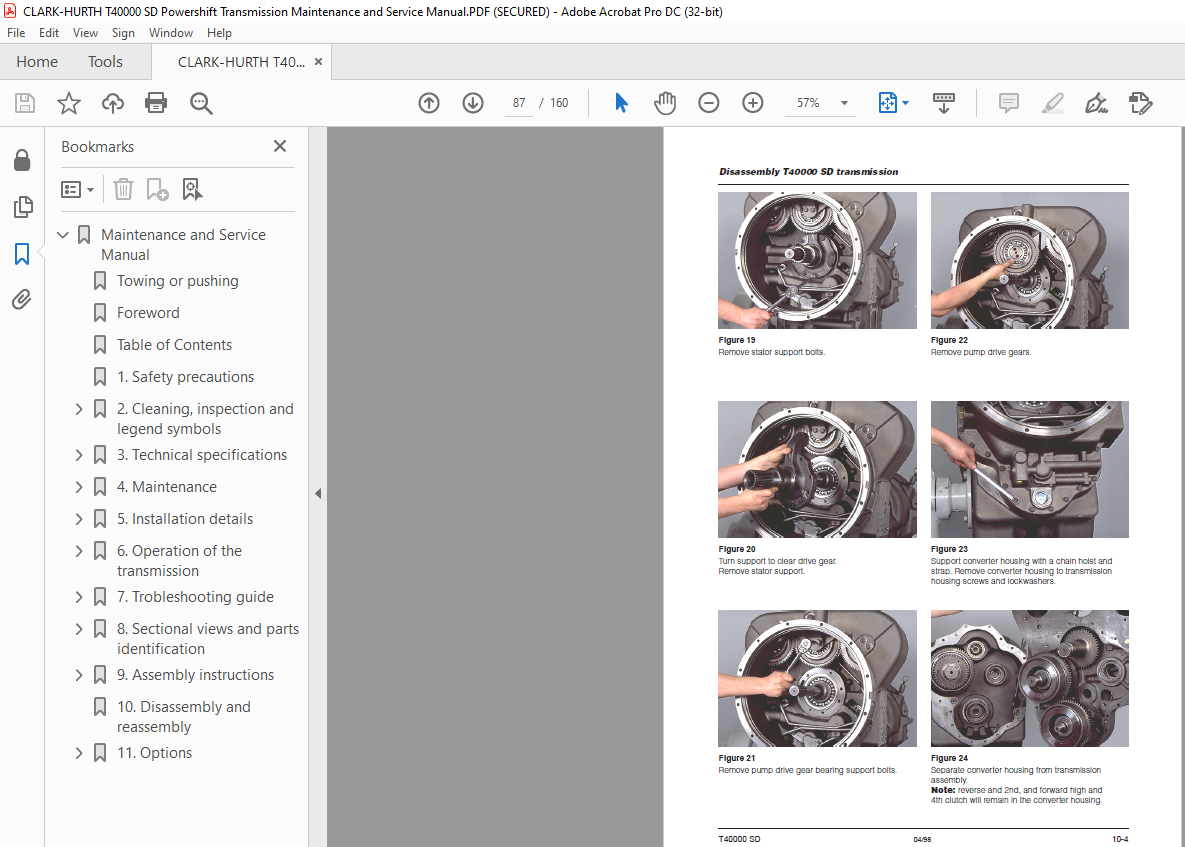Add a new bookmark icon

(x=157, y=189)
